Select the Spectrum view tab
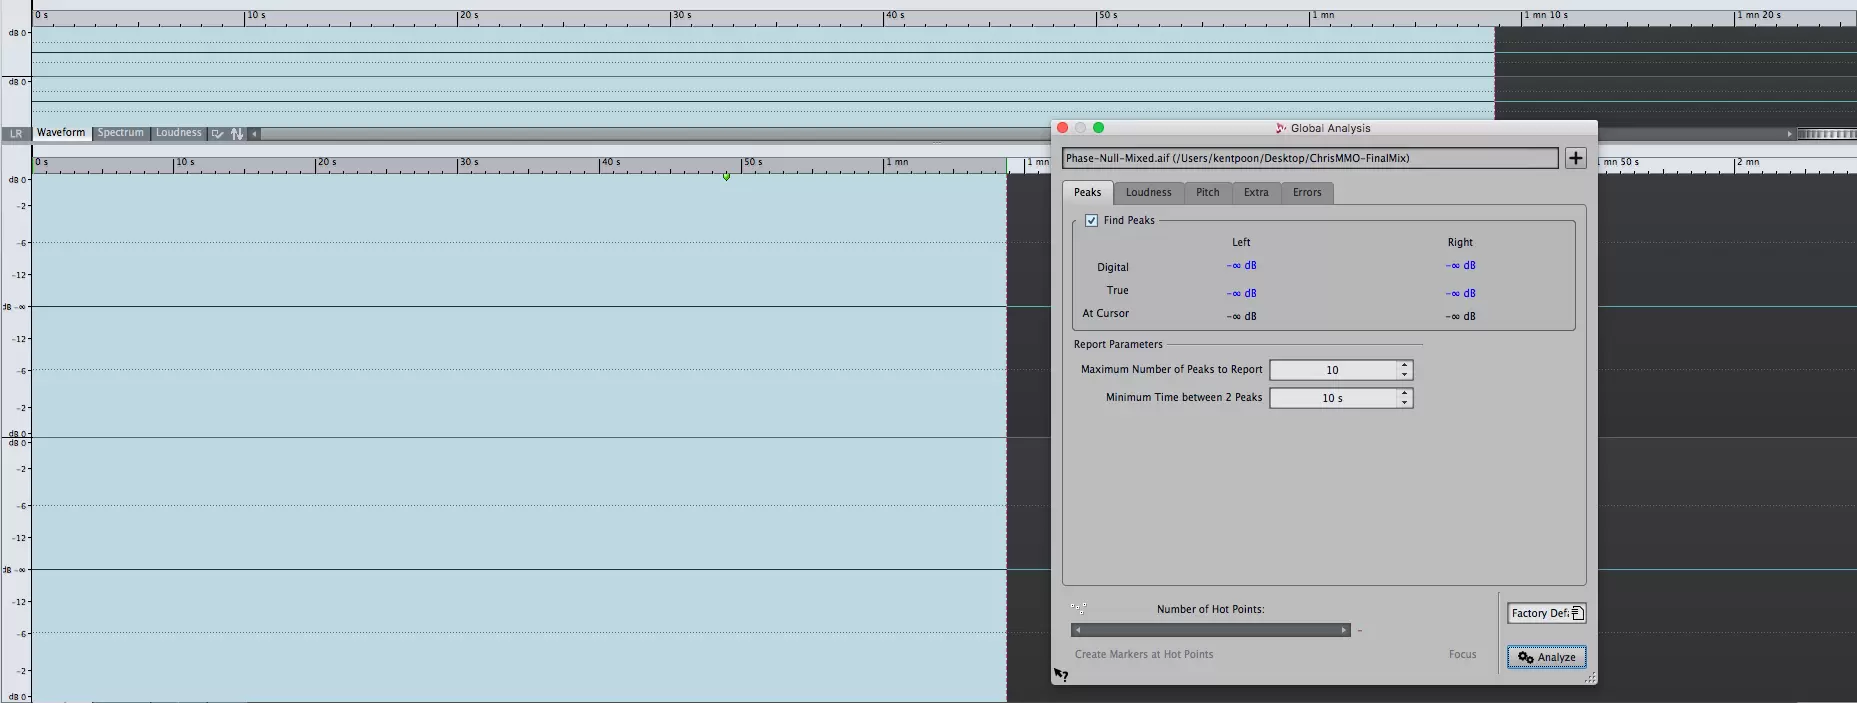The image size is (1857, 703). [121, 133]
